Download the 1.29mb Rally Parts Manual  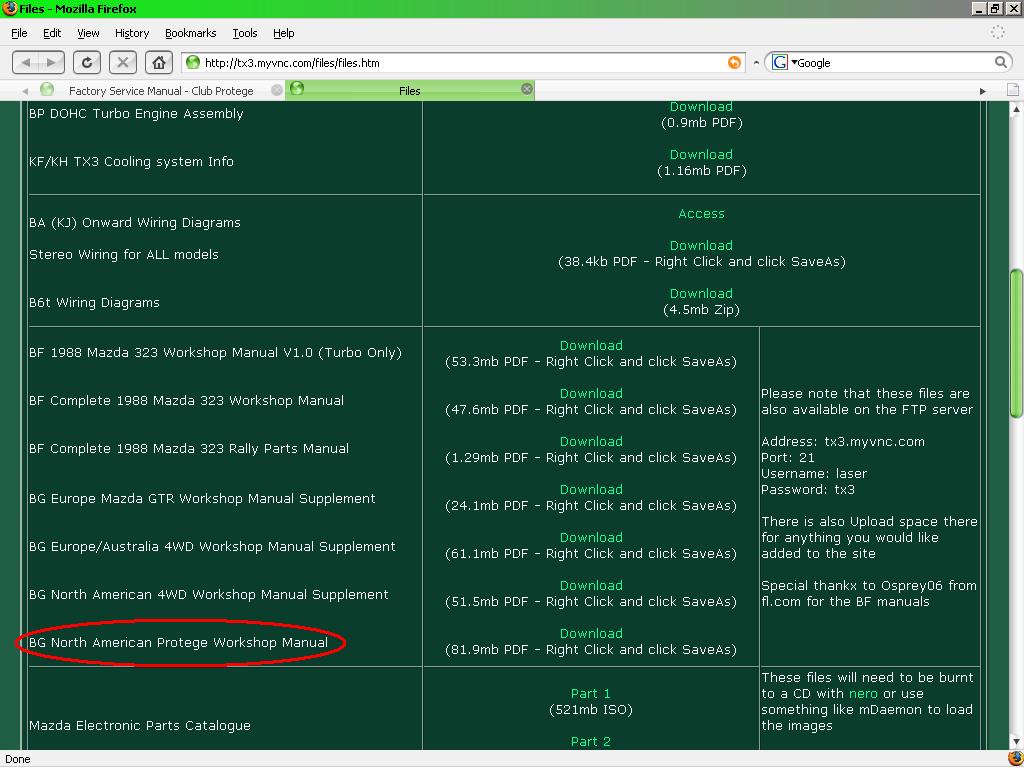click(x=591, y=441)
